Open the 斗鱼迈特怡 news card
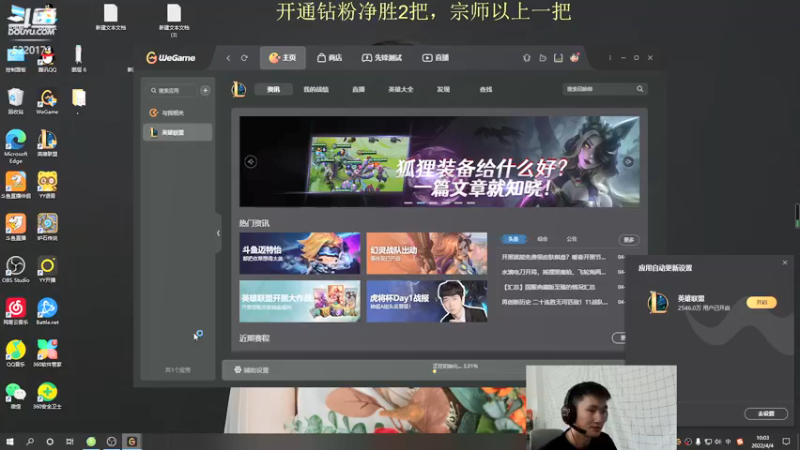This screenshot has width=800, height=450. (x=299, y=253)
